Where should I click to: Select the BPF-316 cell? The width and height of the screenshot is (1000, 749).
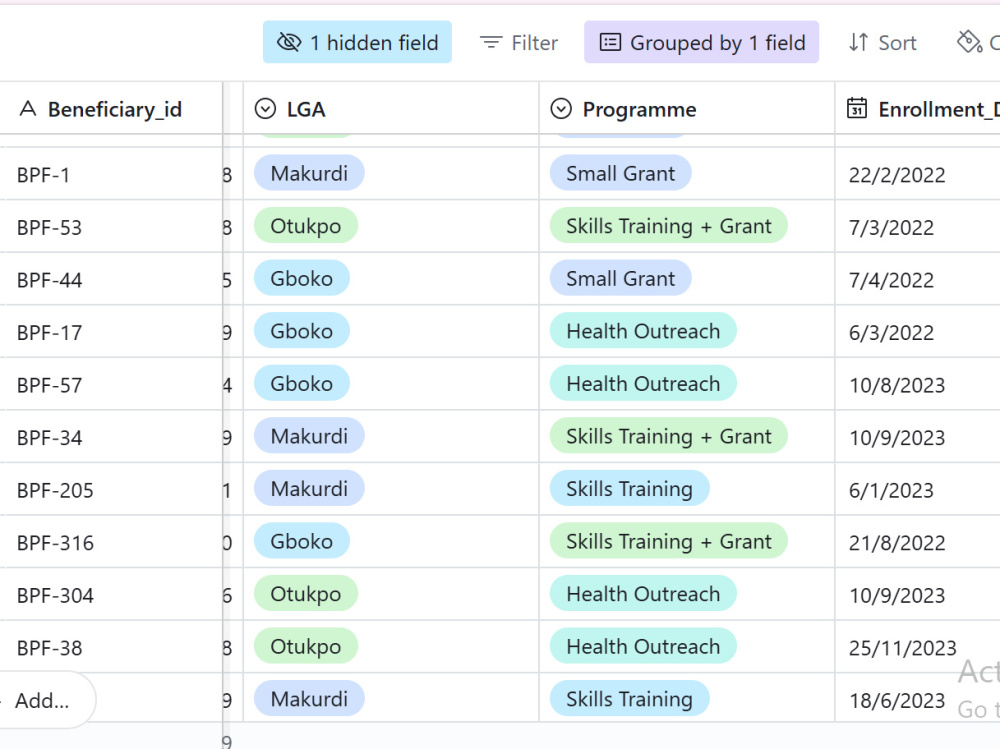pyautogui.click(x=111, y=542)
